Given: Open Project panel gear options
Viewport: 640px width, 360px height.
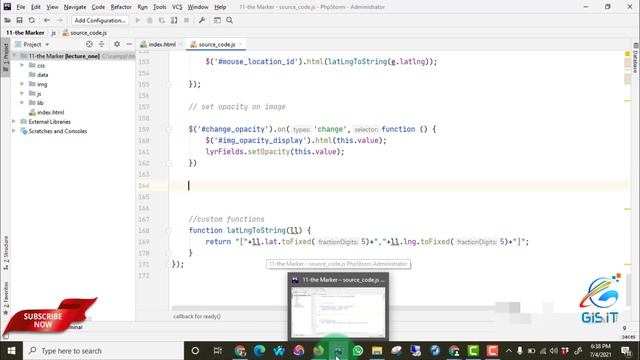Looking at the screenshot, I should coord(117,44).
